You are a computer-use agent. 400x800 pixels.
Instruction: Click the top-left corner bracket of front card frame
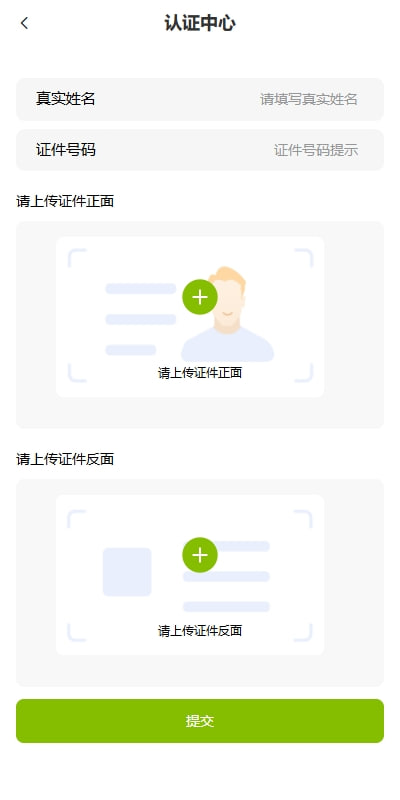point(77,258)
